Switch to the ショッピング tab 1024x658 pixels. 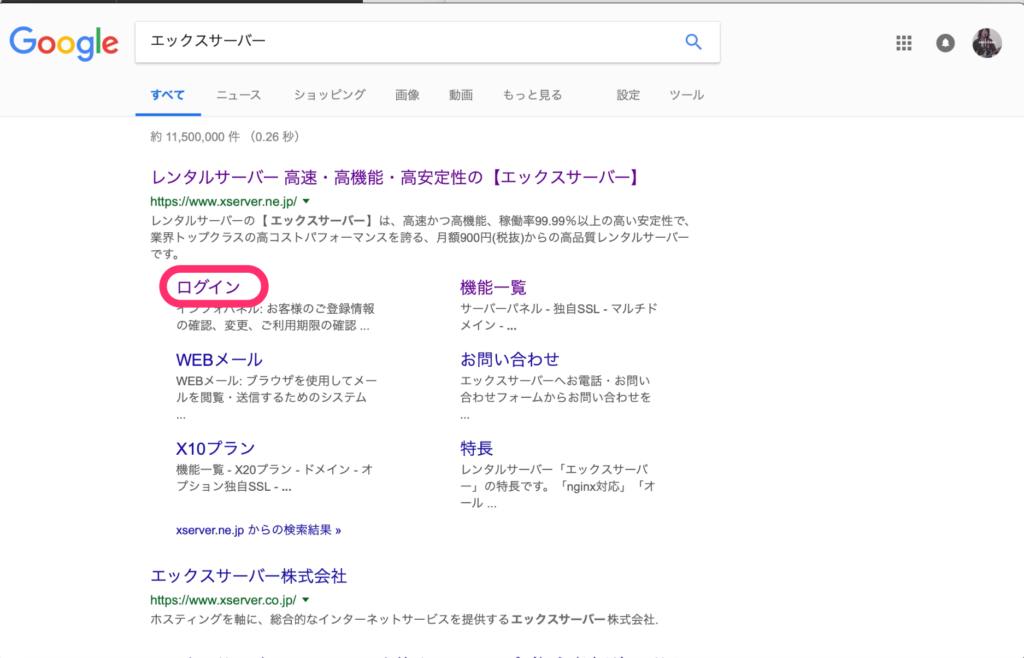point(329,95)
